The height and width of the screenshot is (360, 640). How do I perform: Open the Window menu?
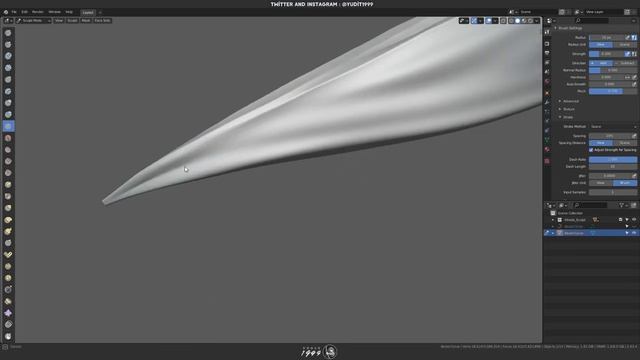(54, 12)
